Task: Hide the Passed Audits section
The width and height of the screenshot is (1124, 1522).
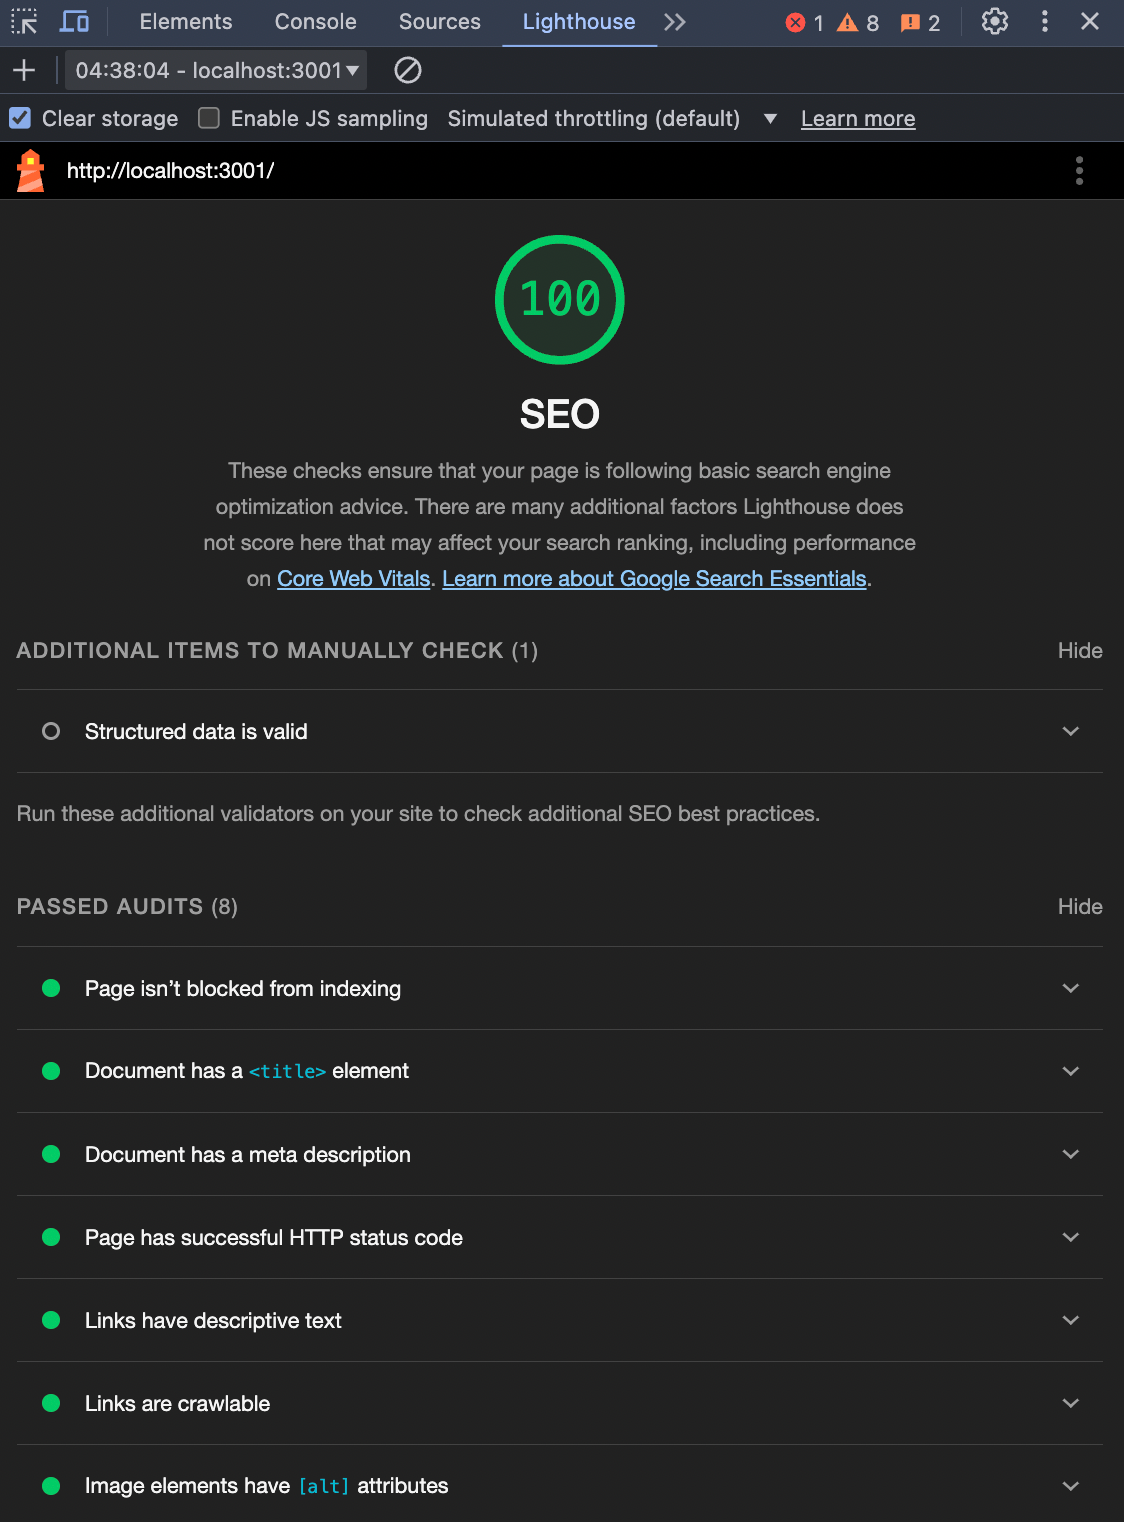Action: [1079, 906]
